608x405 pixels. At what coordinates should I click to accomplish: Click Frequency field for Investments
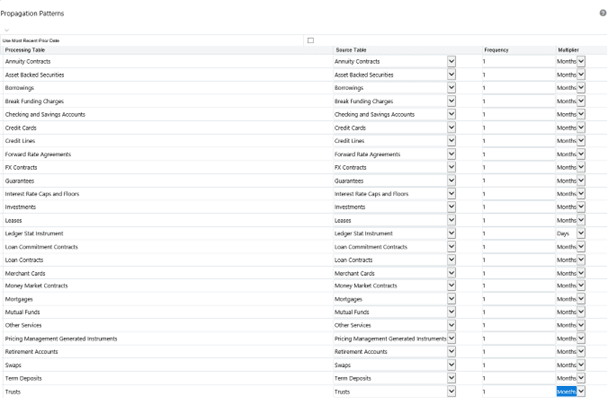pyautogui.click(x=519, y=207)
